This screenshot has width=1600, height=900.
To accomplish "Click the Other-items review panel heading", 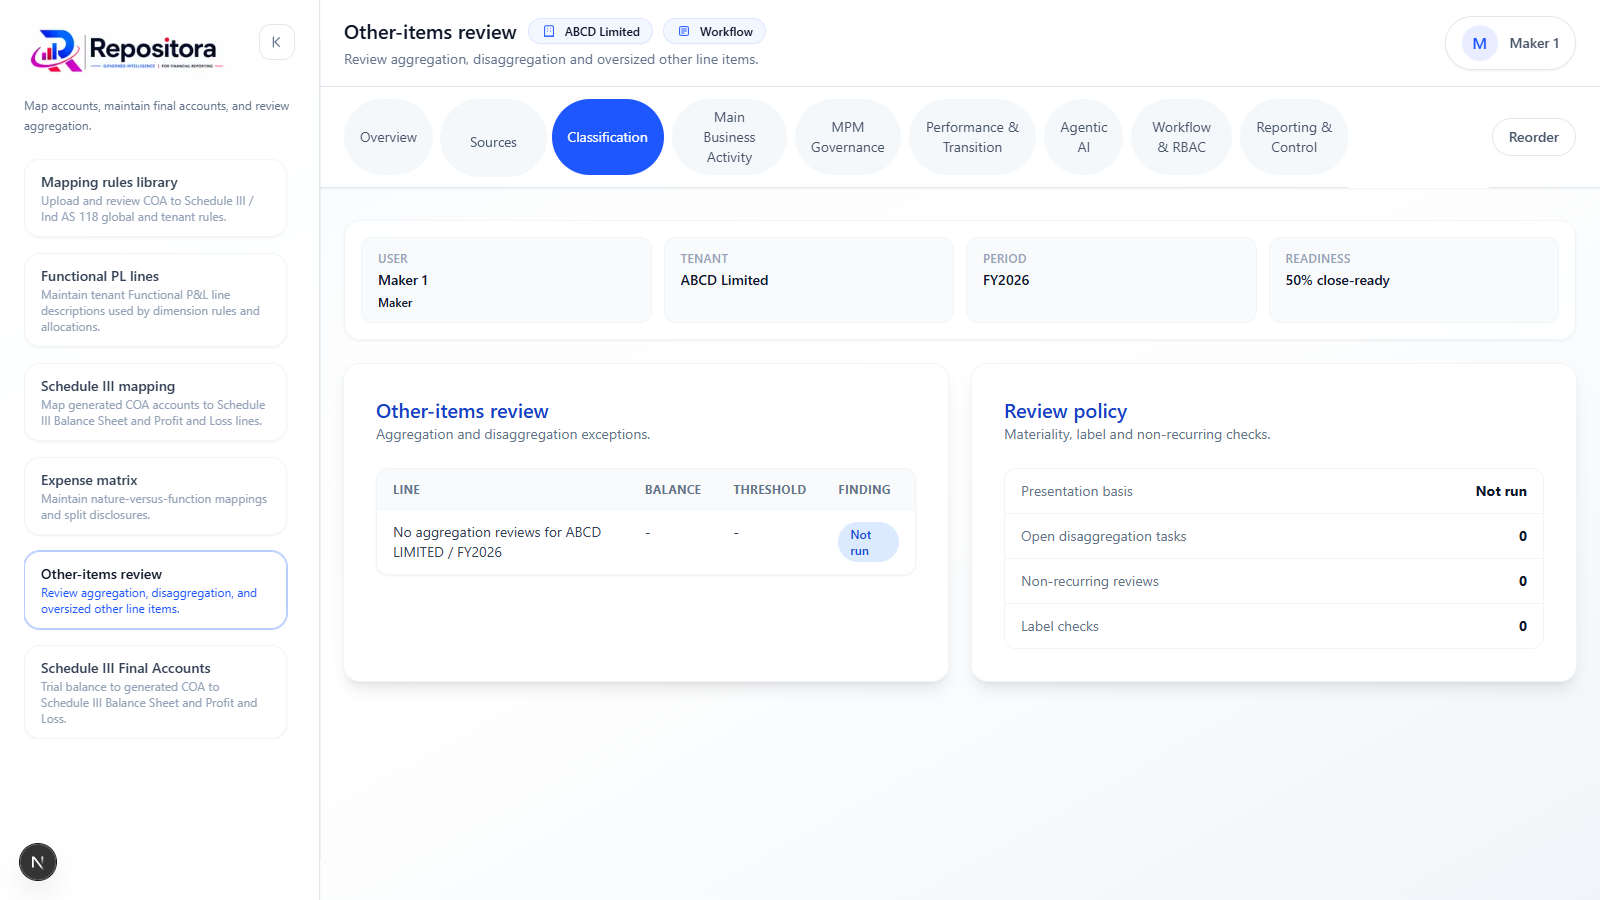I will tap(462, 411).
